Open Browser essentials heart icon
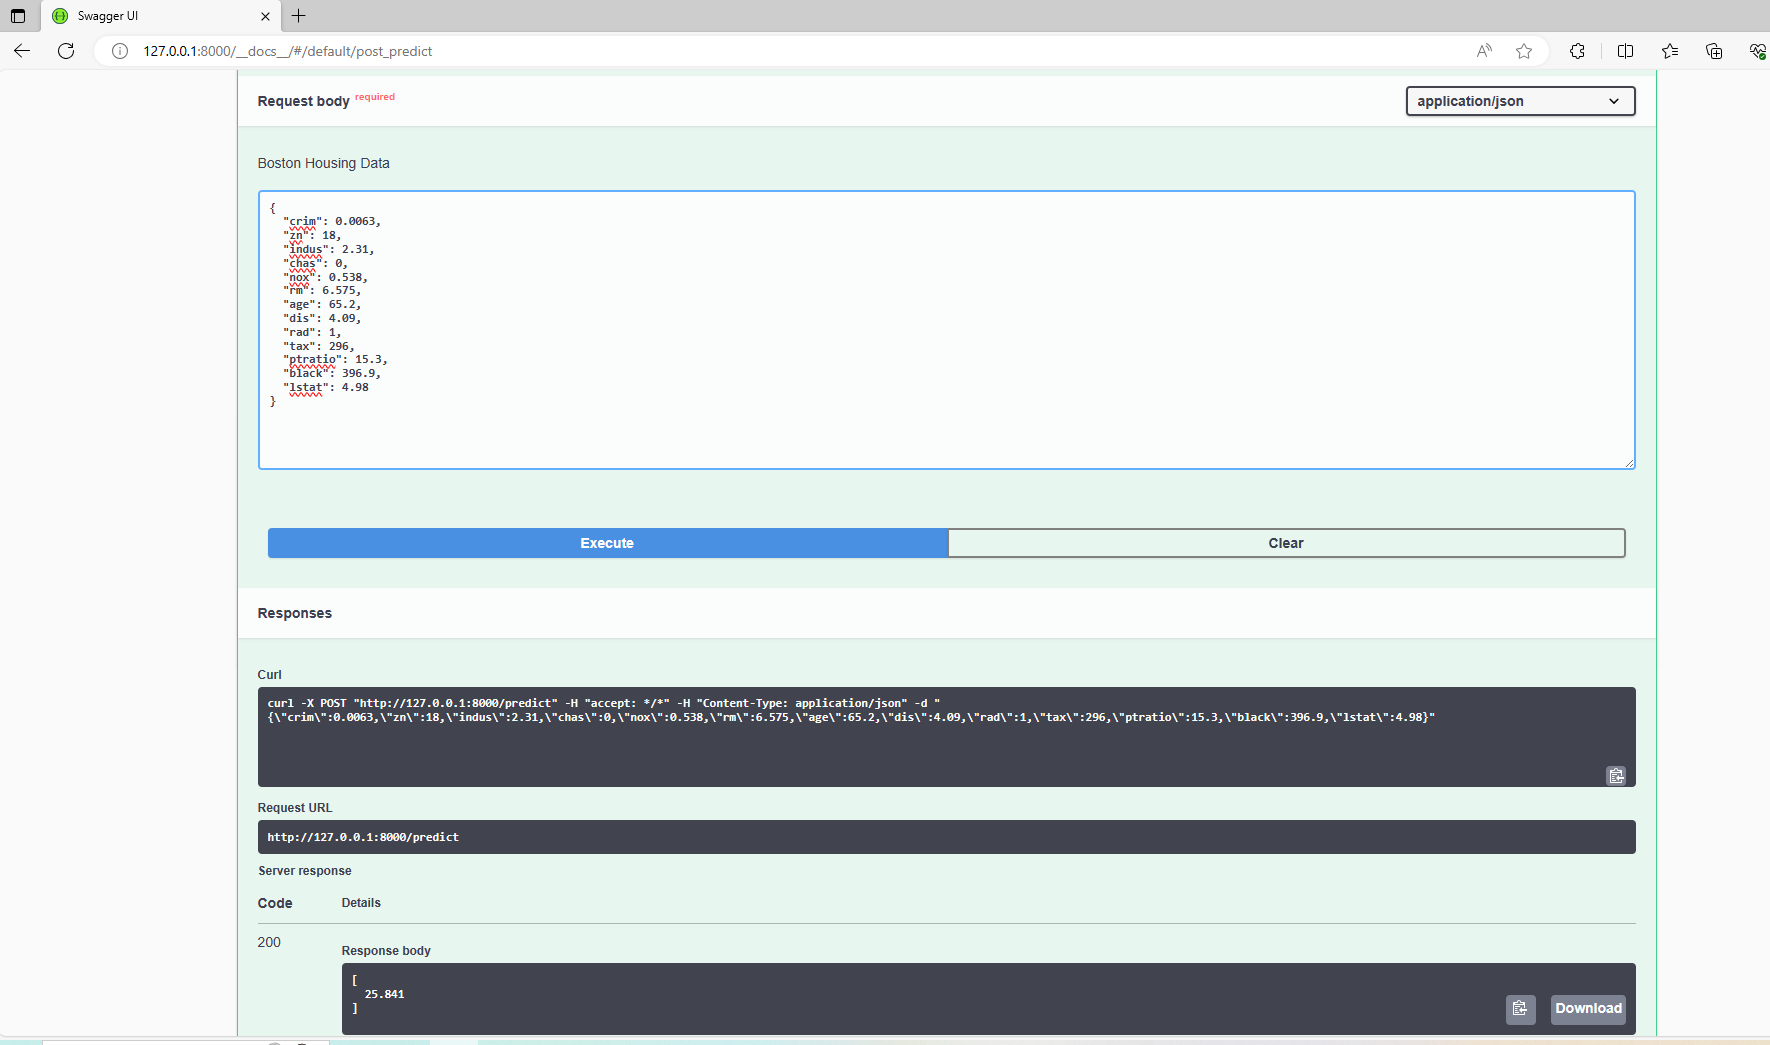This screenshot has height=1045, width=1770. (1757, 51)
